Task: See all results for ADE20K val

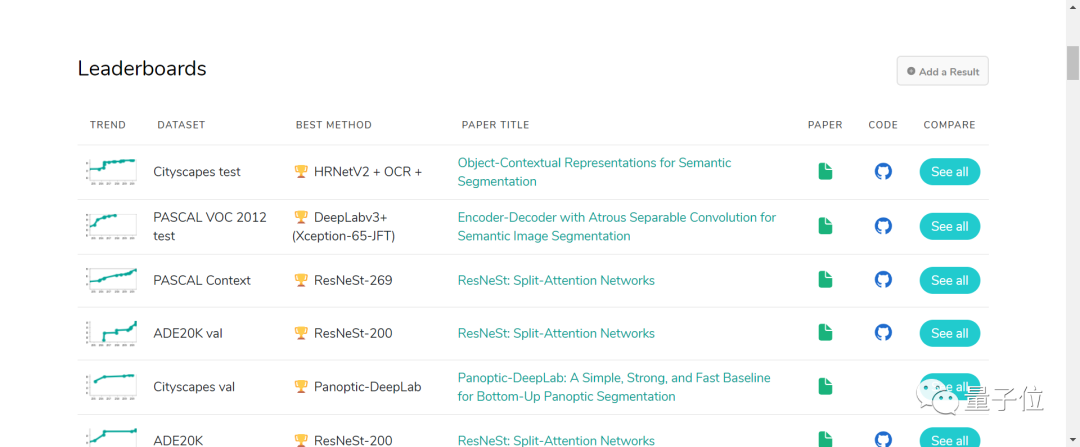Action: pos(949,333)
